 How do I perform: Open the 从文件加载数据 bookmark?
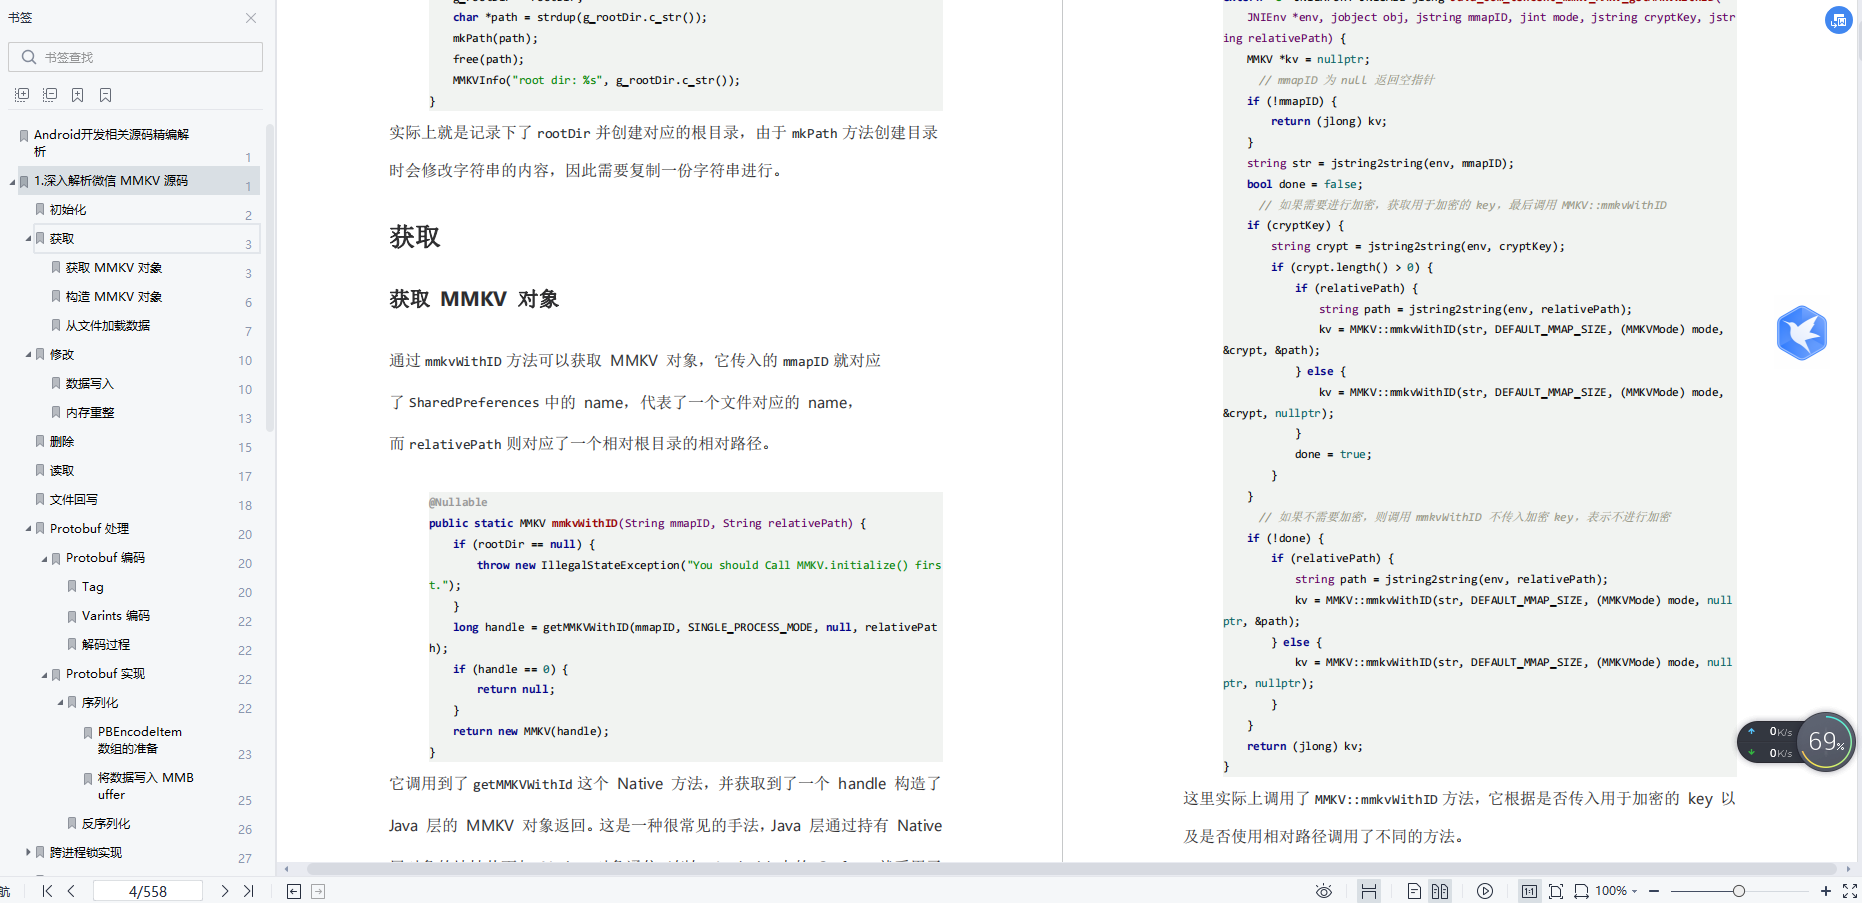pos(108,326)
